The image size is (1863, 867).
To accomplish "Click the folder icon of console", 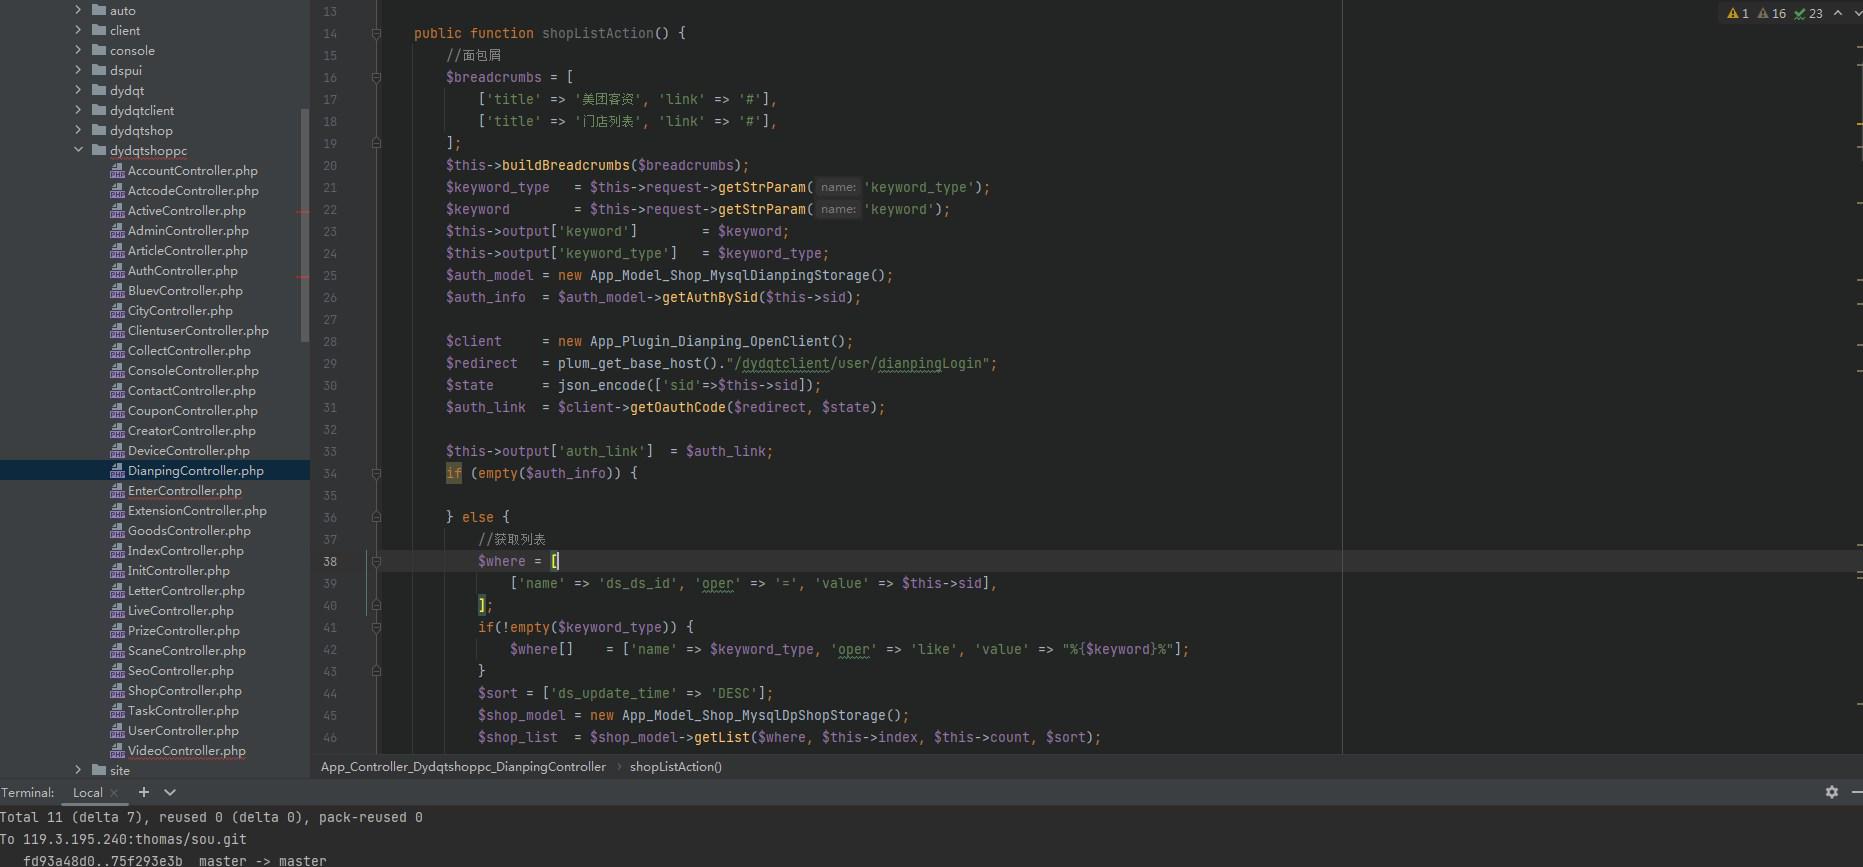I will click(99, 50).
